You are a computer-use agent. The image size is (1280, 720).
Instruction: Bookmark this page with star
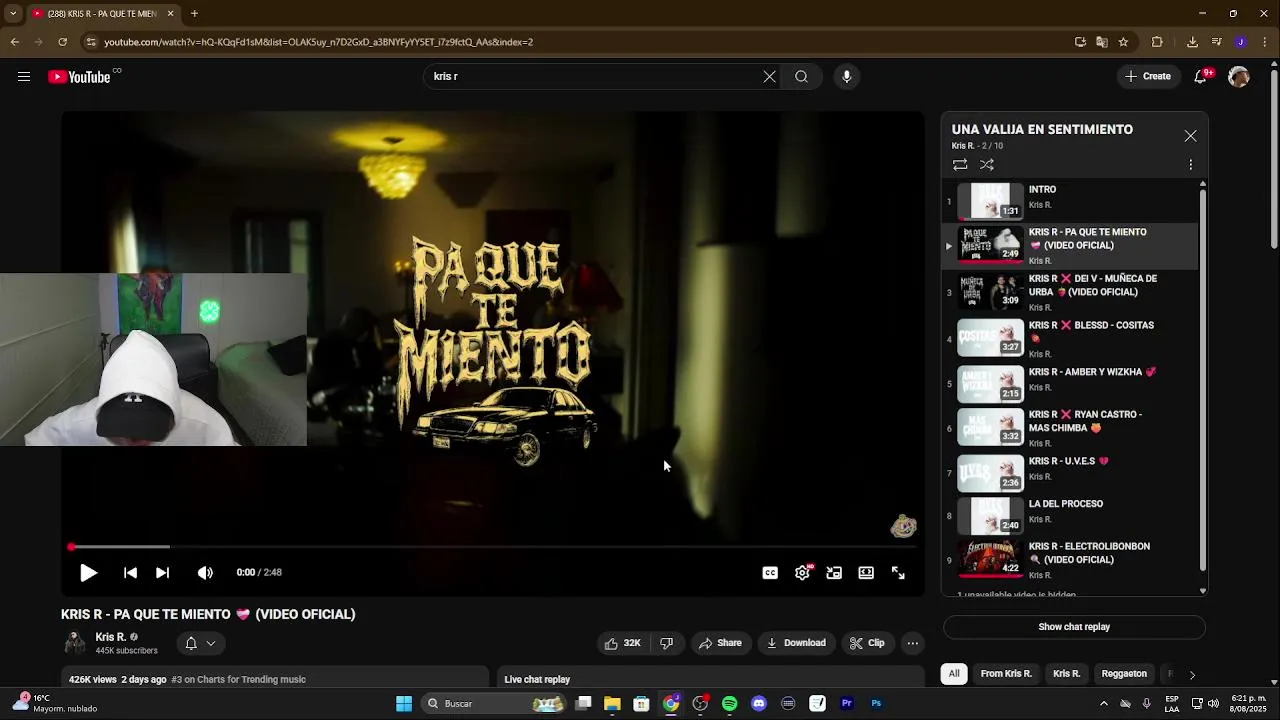click(x=1123, y=42)
